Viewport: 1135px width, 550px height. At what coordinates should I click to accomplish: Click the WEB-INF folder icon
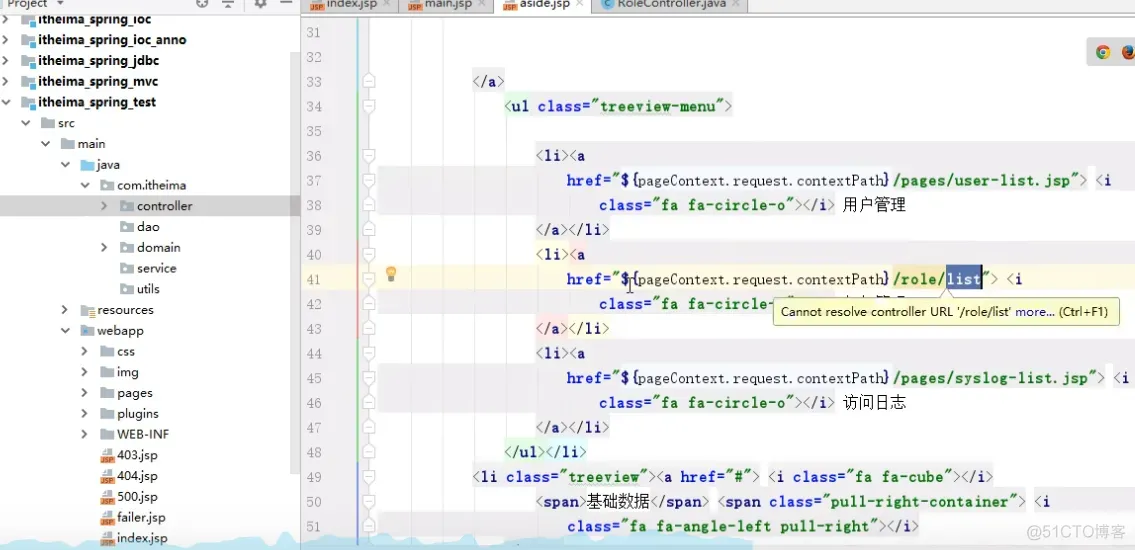107,435
